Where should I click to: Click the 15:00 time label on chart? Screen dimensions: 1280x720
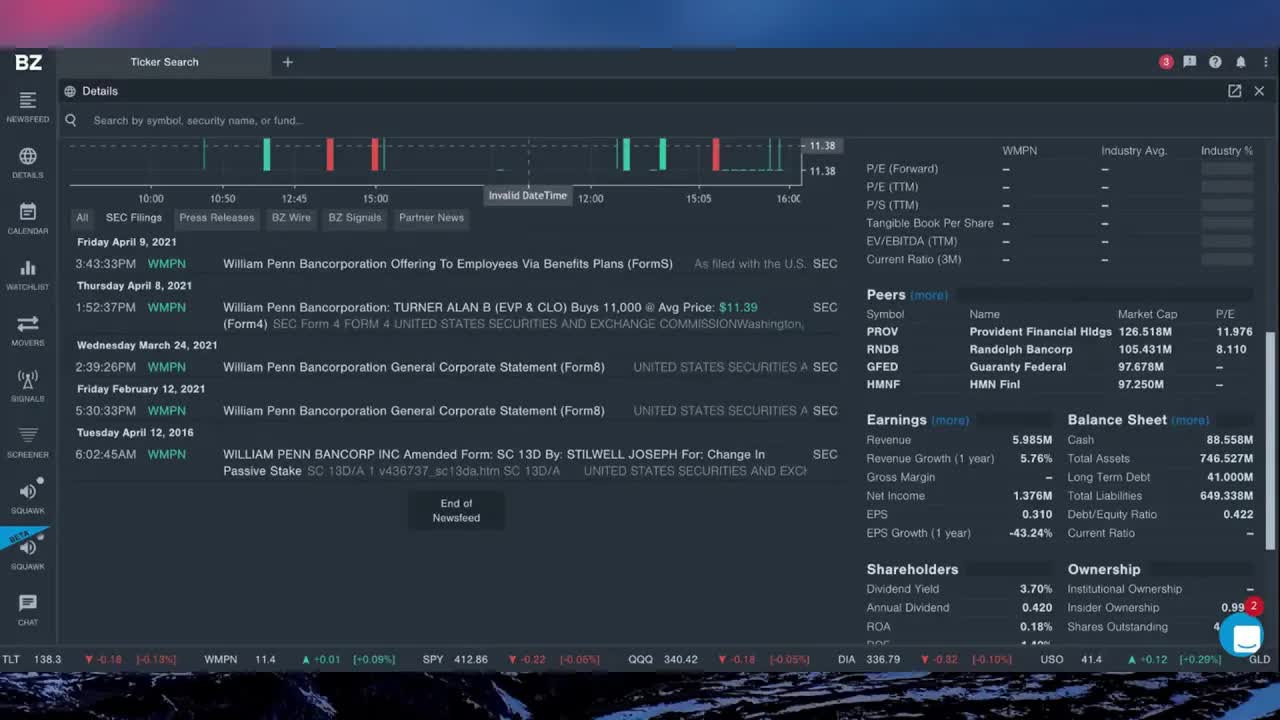point(375,199)
